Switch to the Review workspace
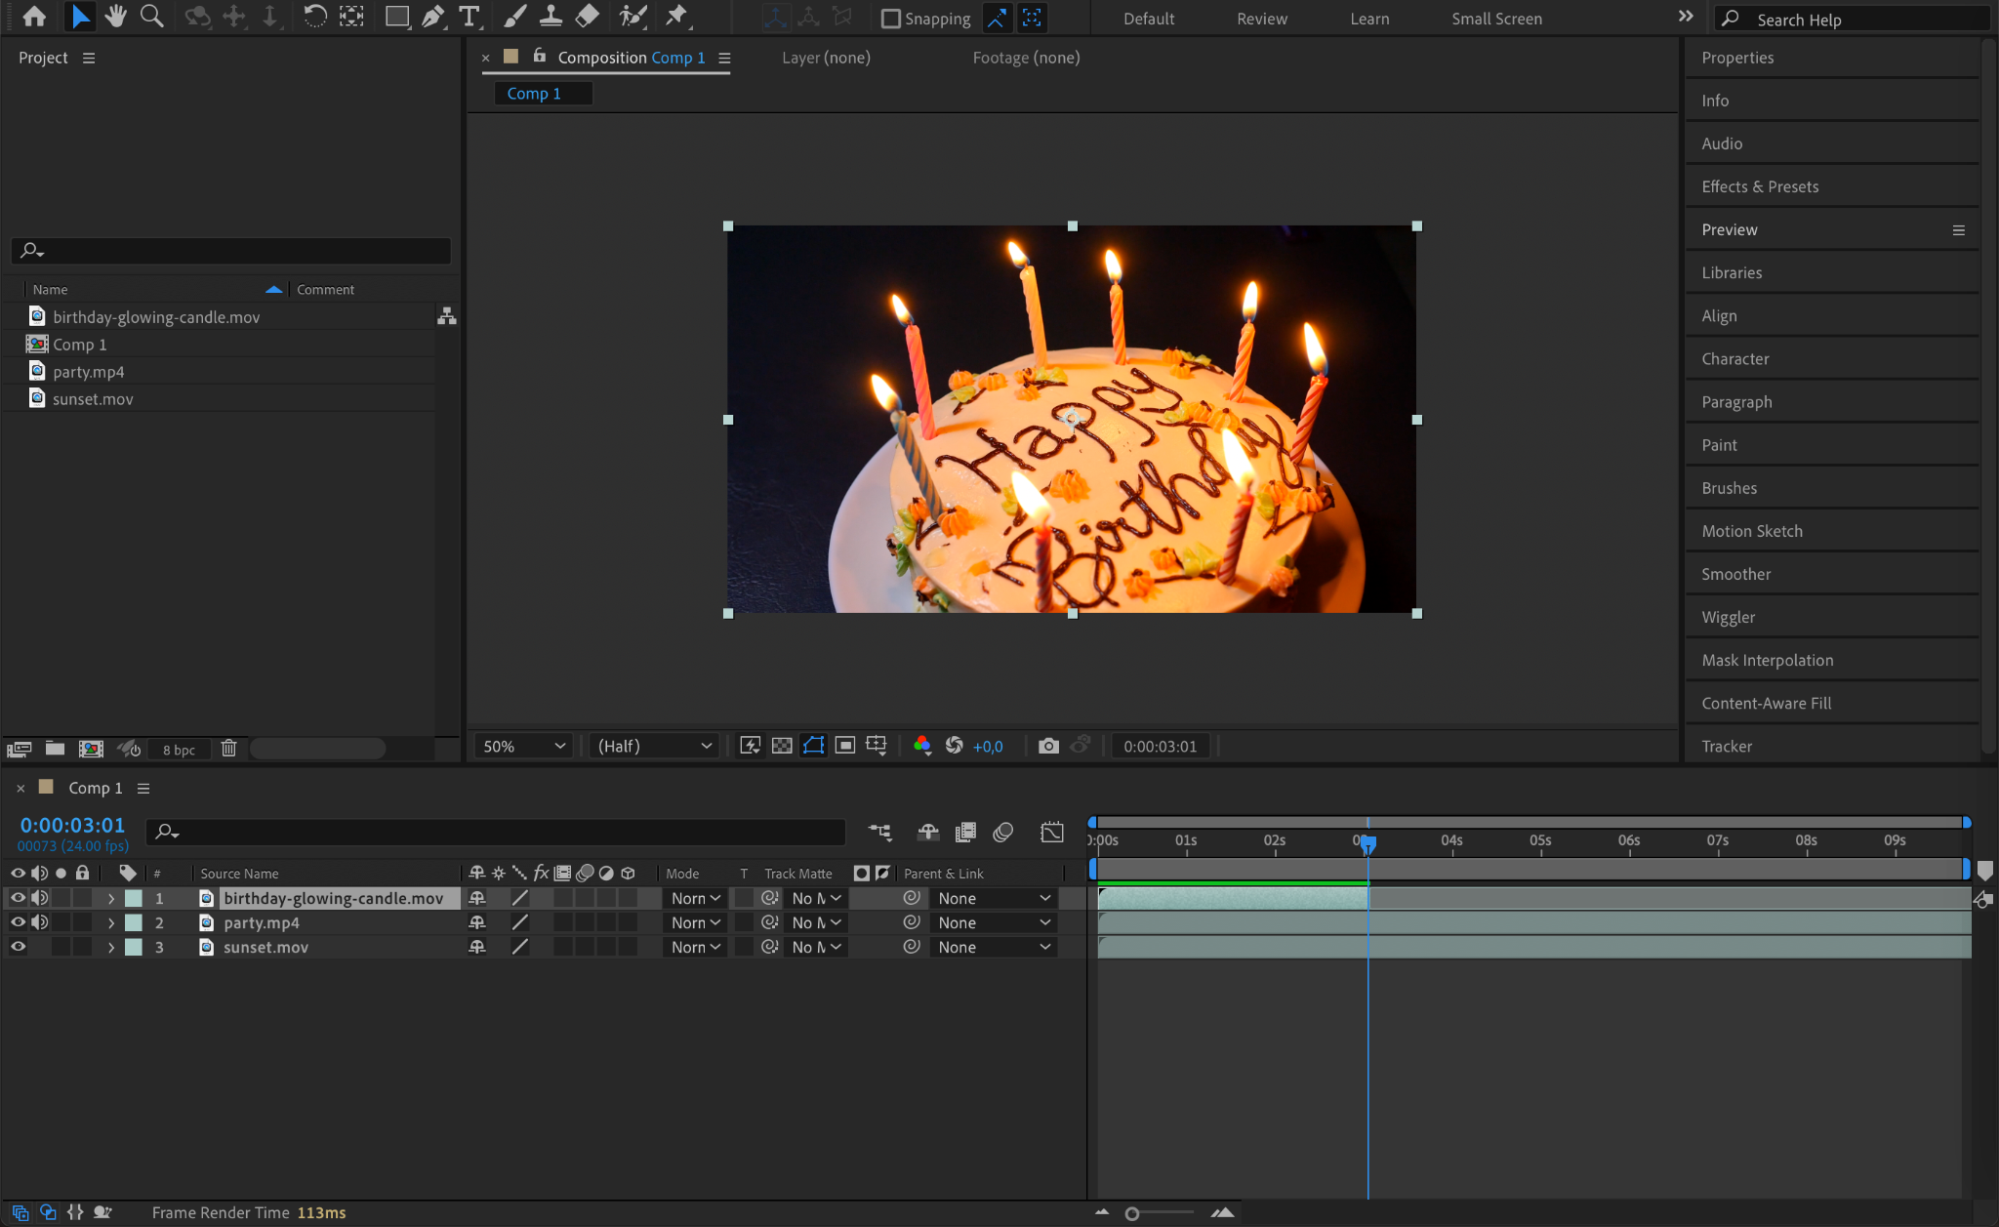 click(x=1261, y=19)
